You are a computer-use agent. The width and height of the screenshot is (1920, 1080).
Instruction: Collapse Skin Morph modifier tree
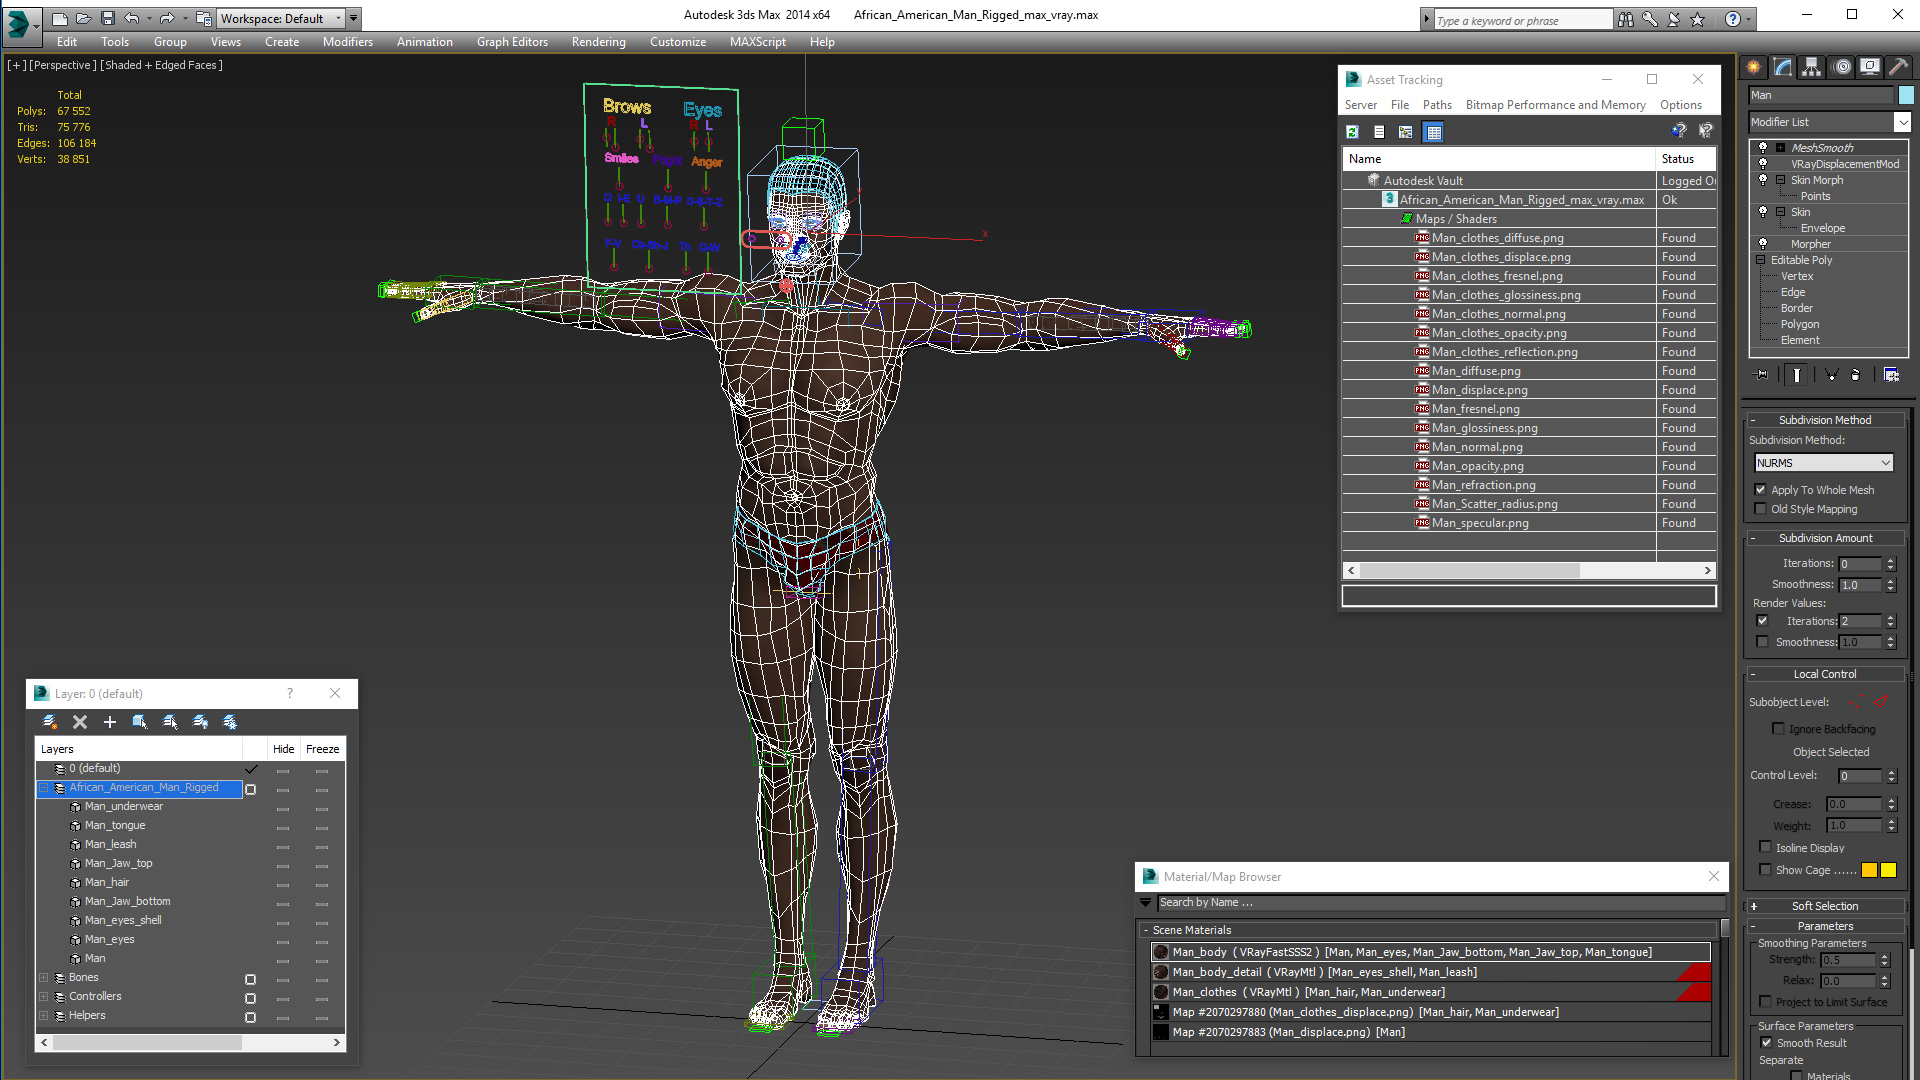pos(1780,180)
